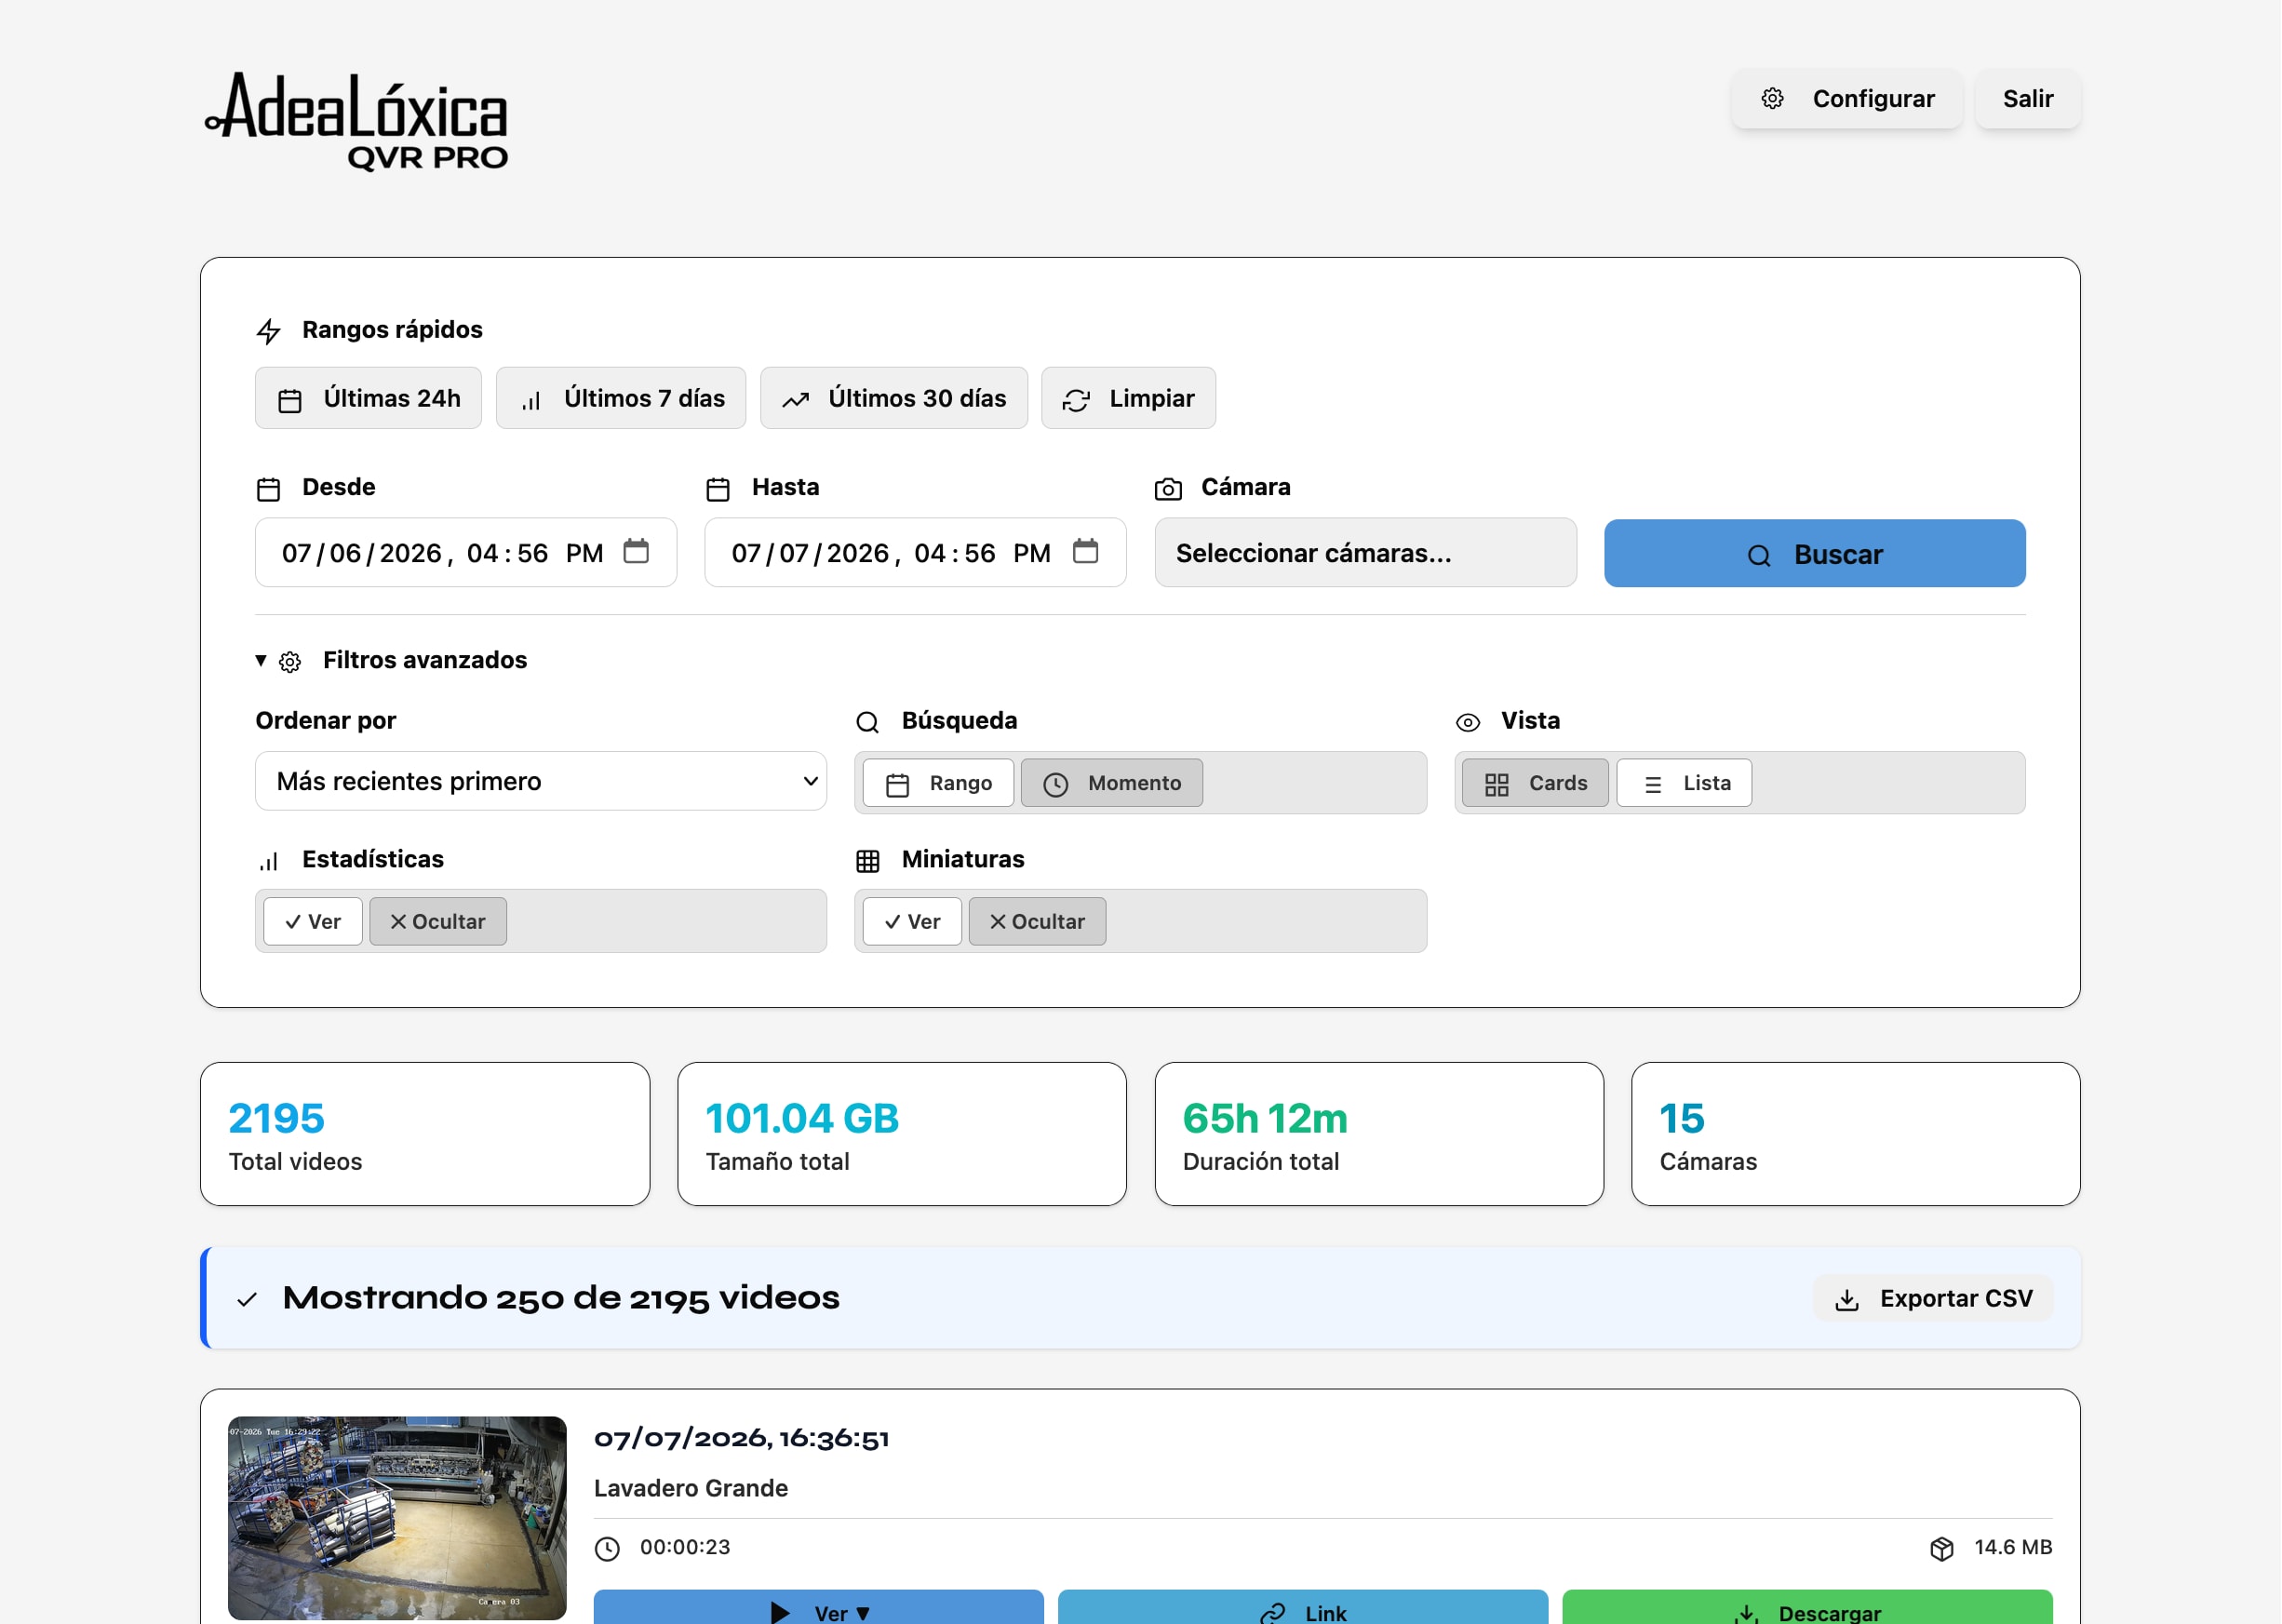Click the gear icon beside Filtros avanzados
Image resolution: width=2282 pixels, height=1624 pixels.
pos(290,662)
